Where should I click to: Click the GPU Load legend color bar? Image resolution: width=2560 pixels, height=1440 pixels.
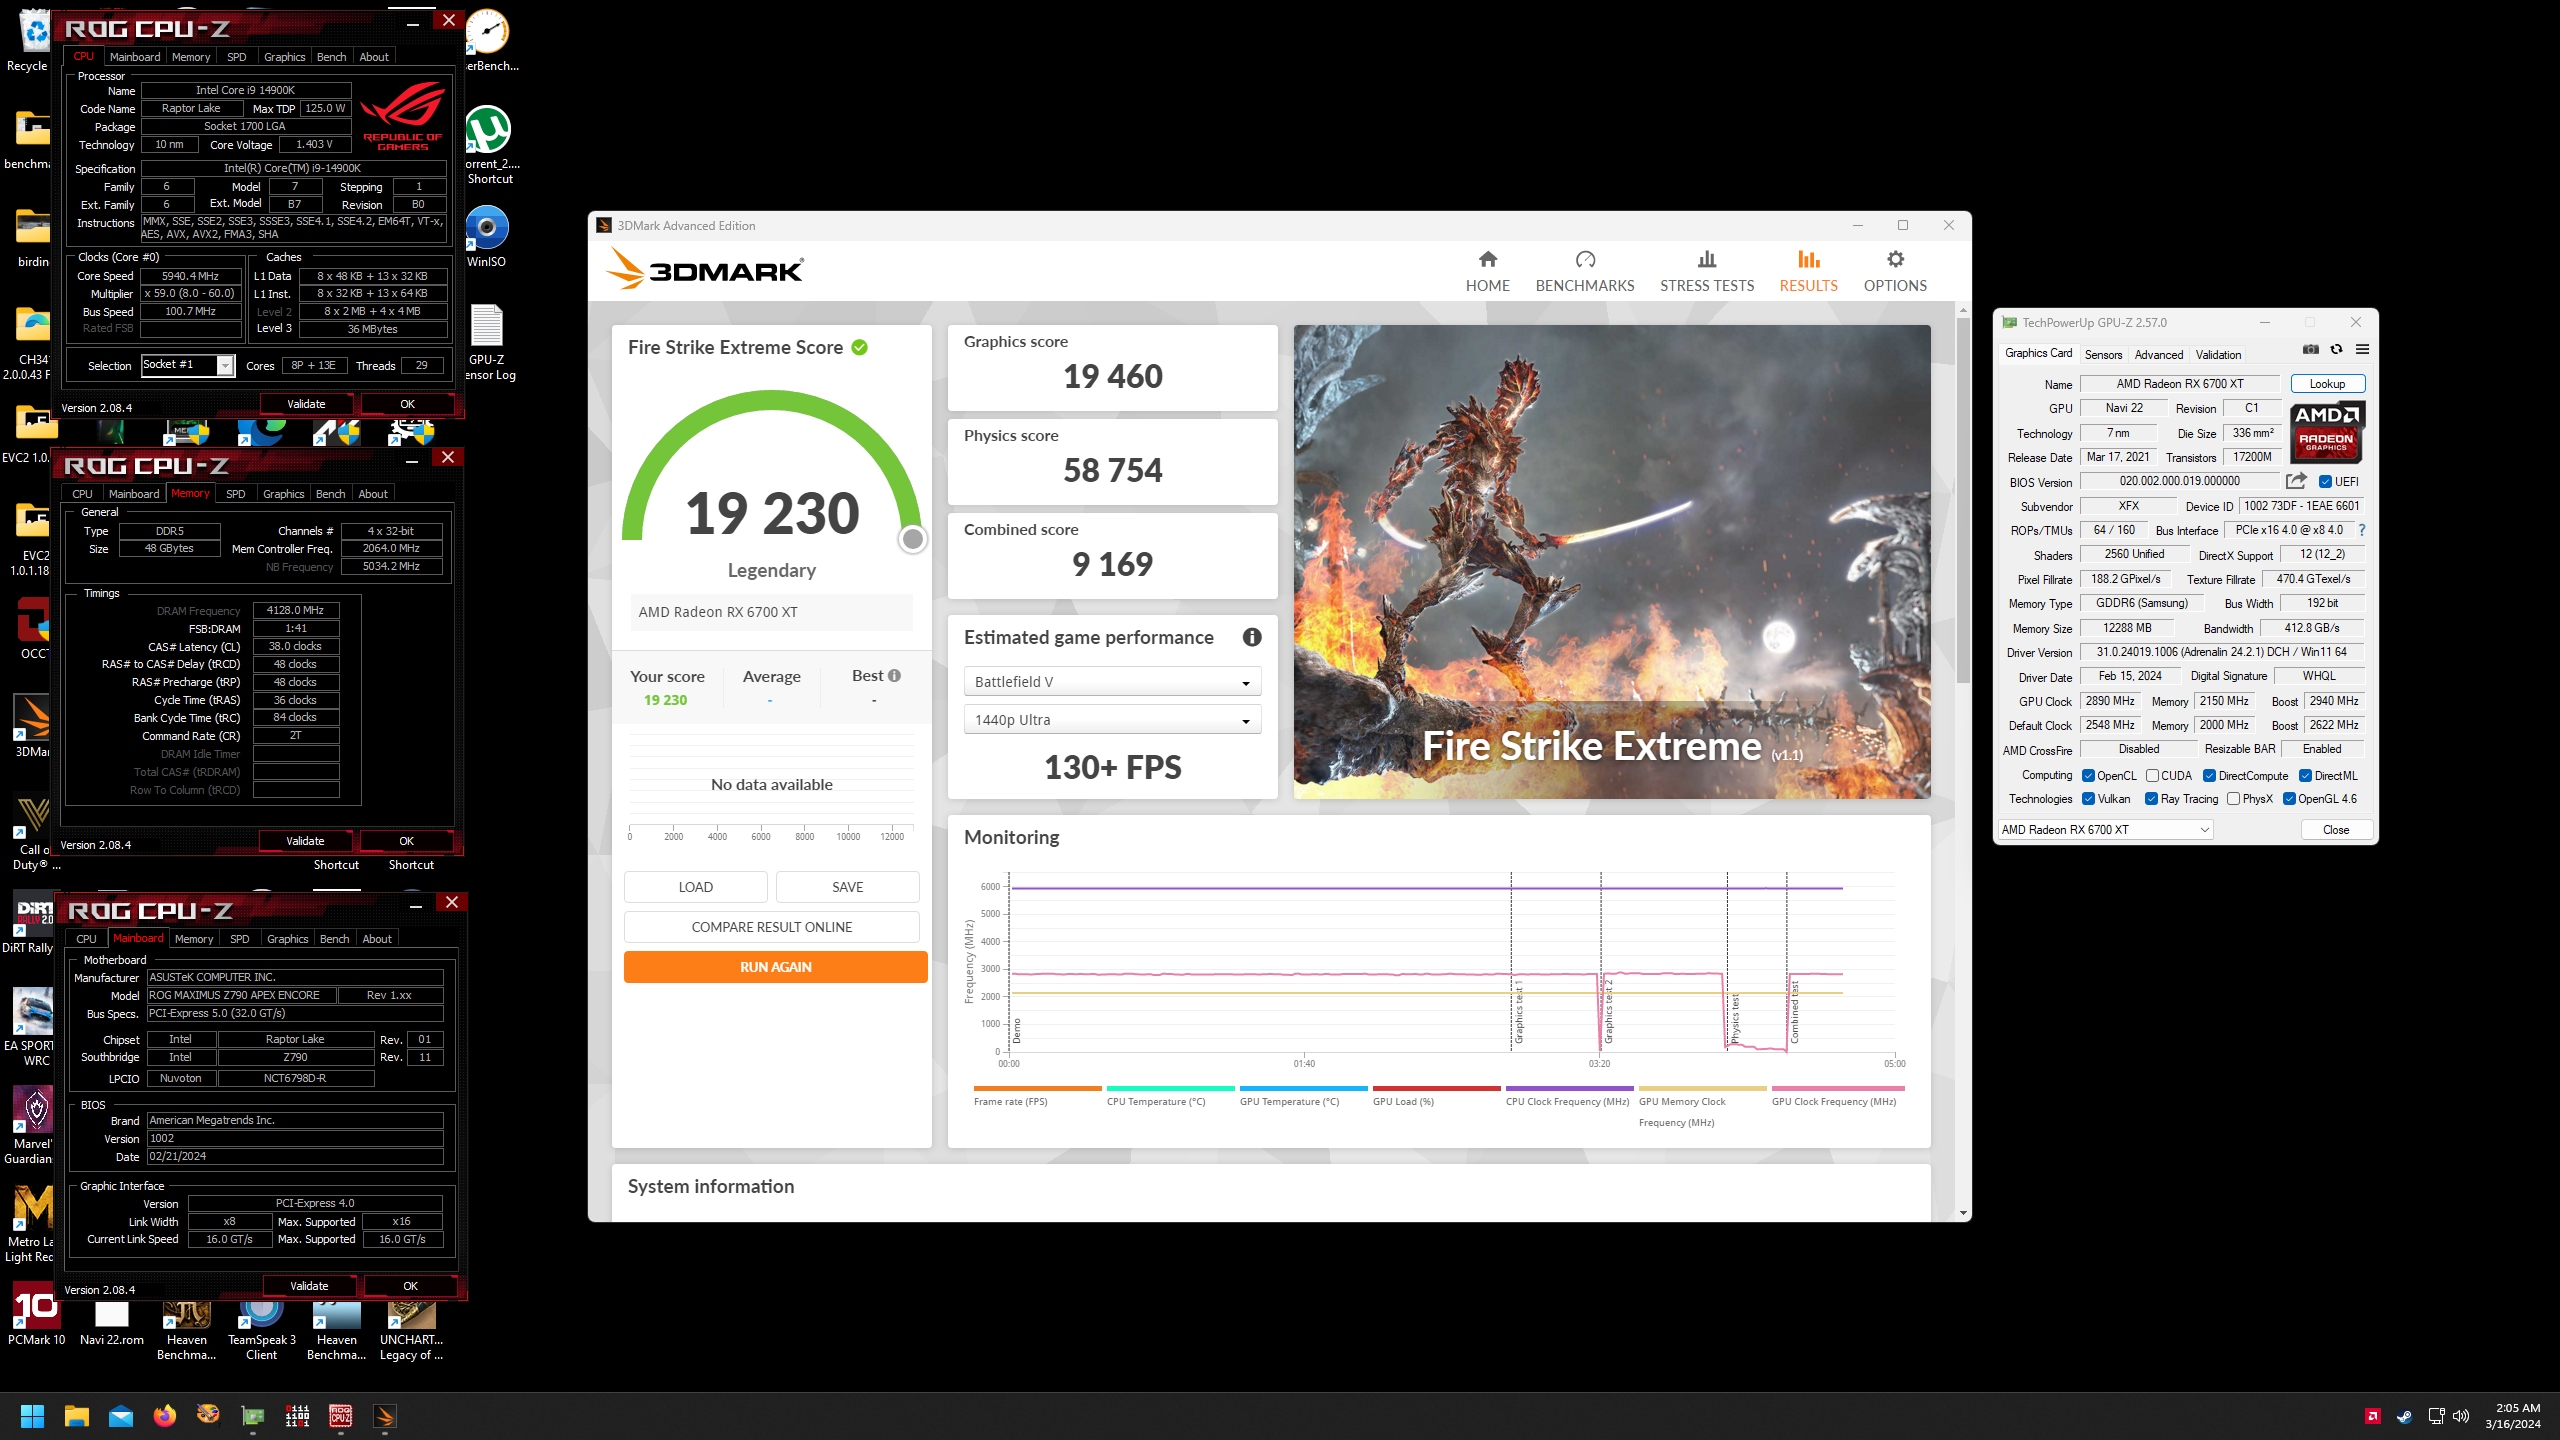pos(1435,1088)
